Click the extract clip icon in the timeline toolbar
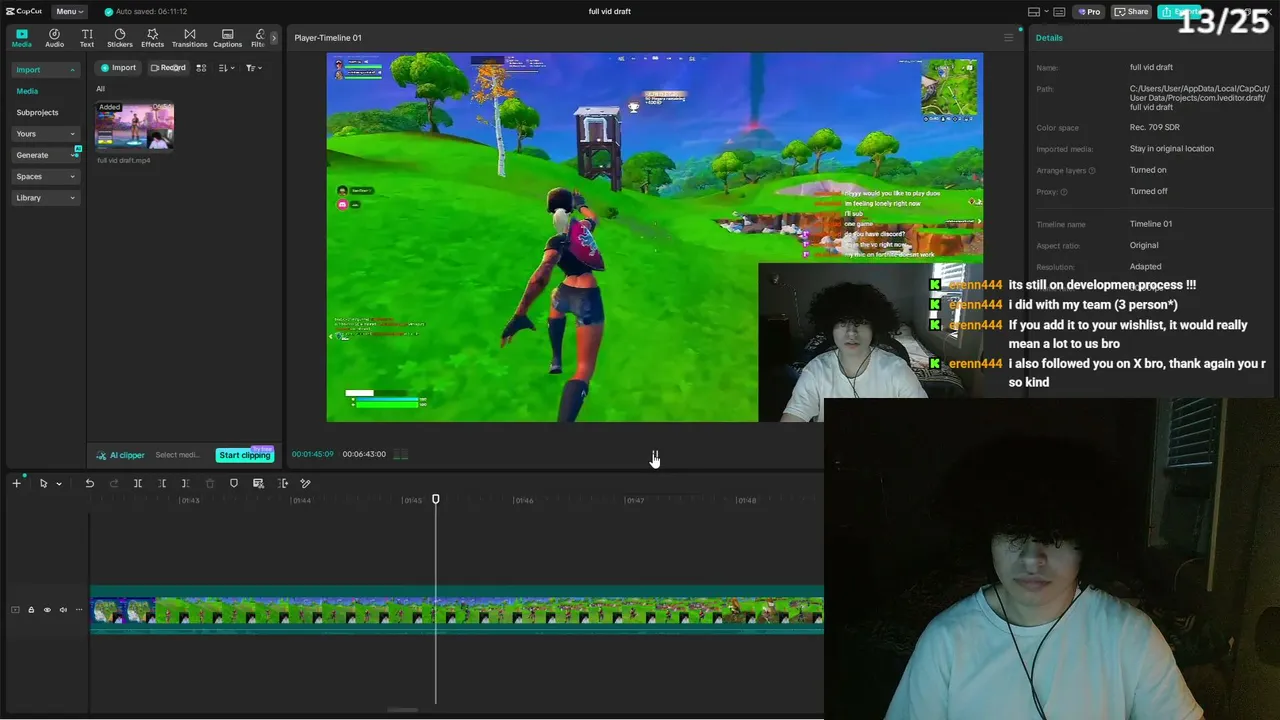 (x=283, y=483)
